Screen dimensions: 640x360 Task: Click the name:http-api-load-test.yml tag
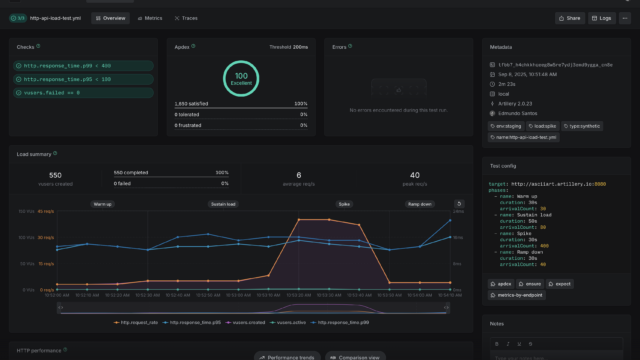523,137
